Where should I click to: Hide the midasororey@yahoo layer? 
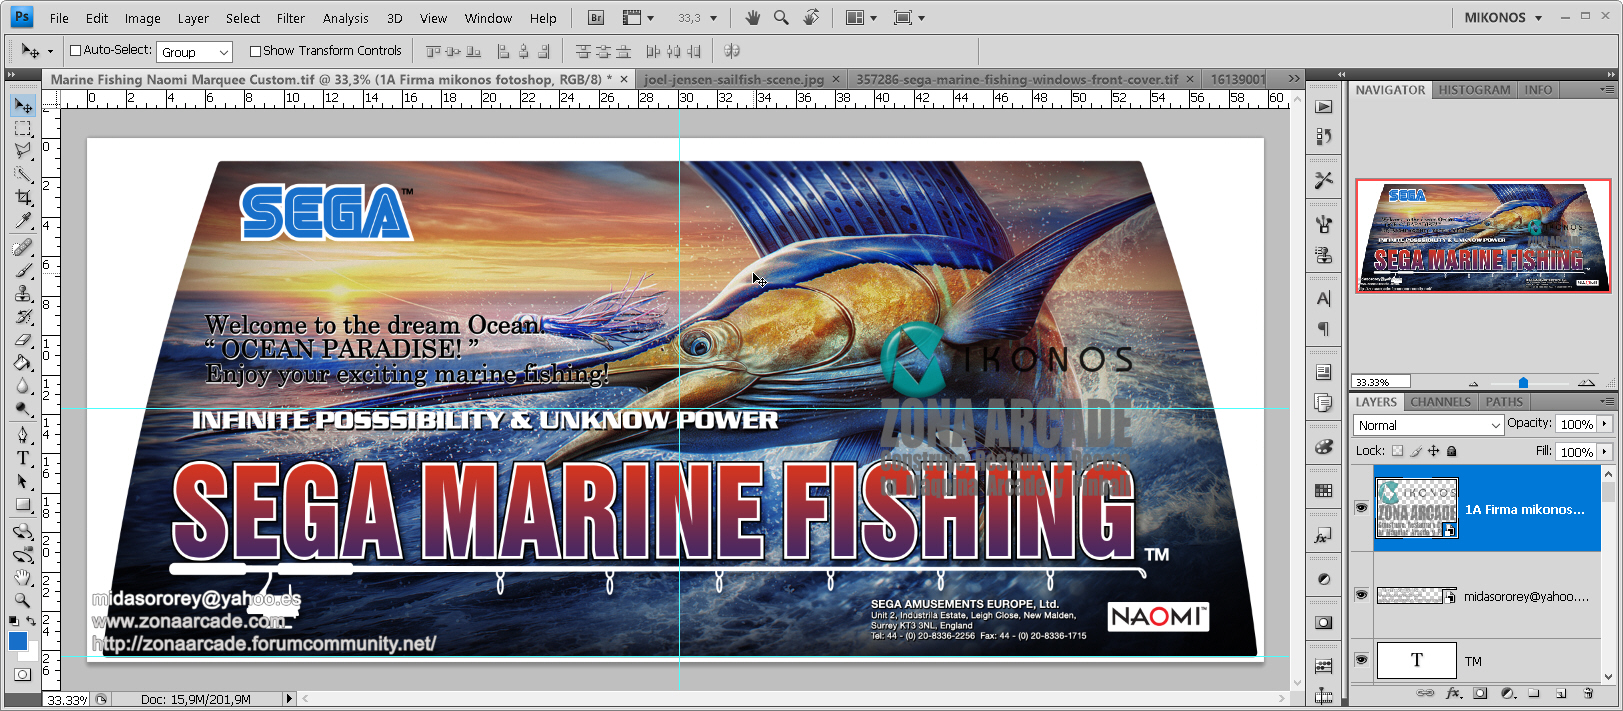[x=1361, y=595]
